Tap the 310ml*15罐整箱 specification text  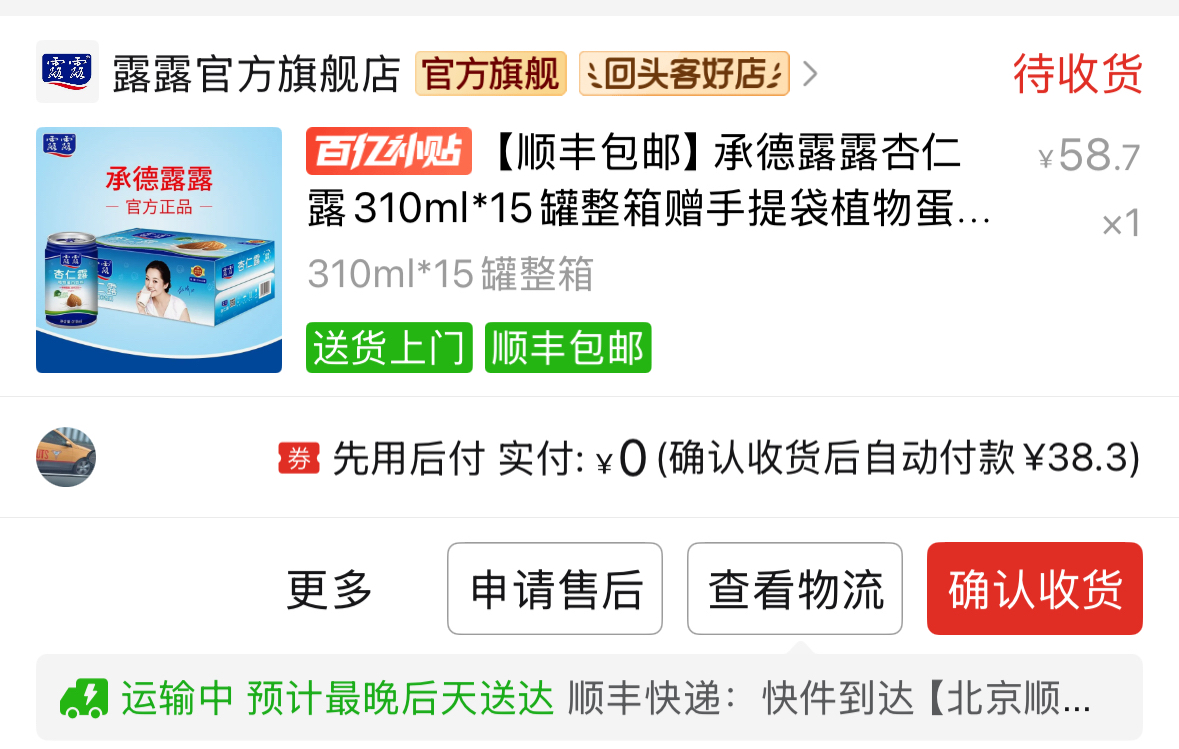coord(450,273)
